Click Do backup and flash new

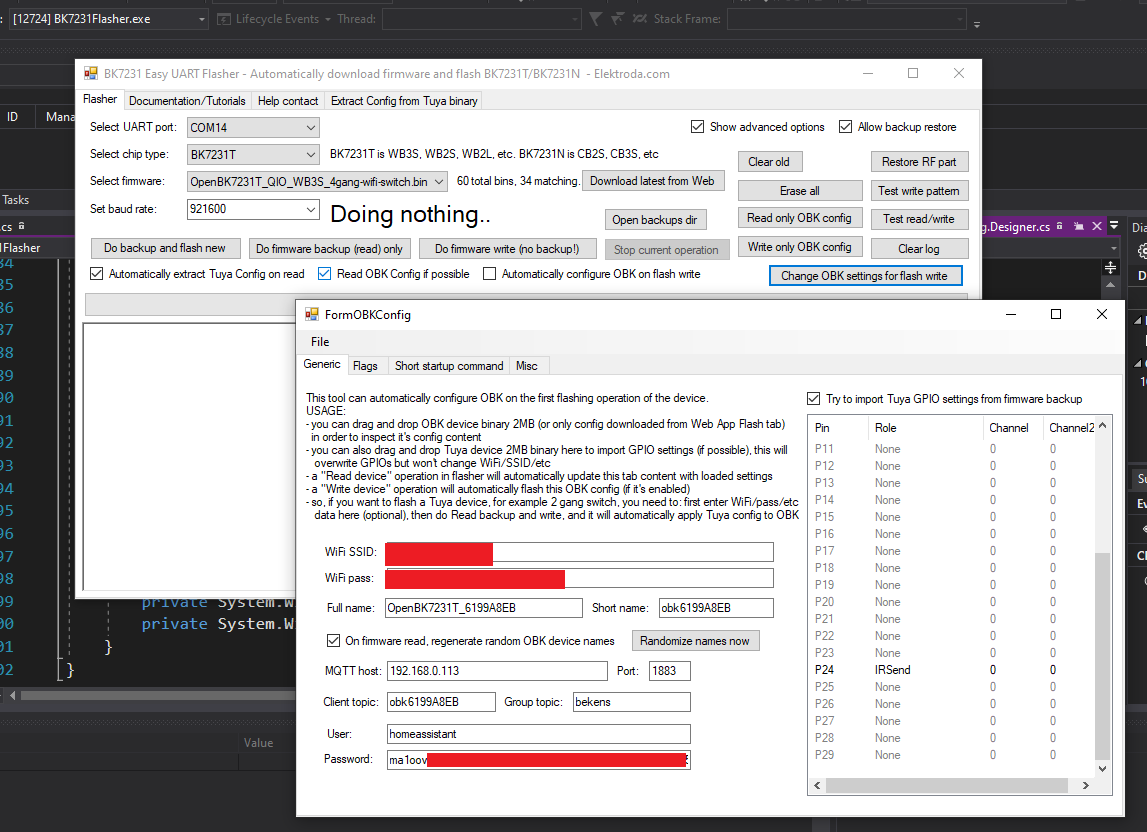pyautogui.click(x=165, y=248)
